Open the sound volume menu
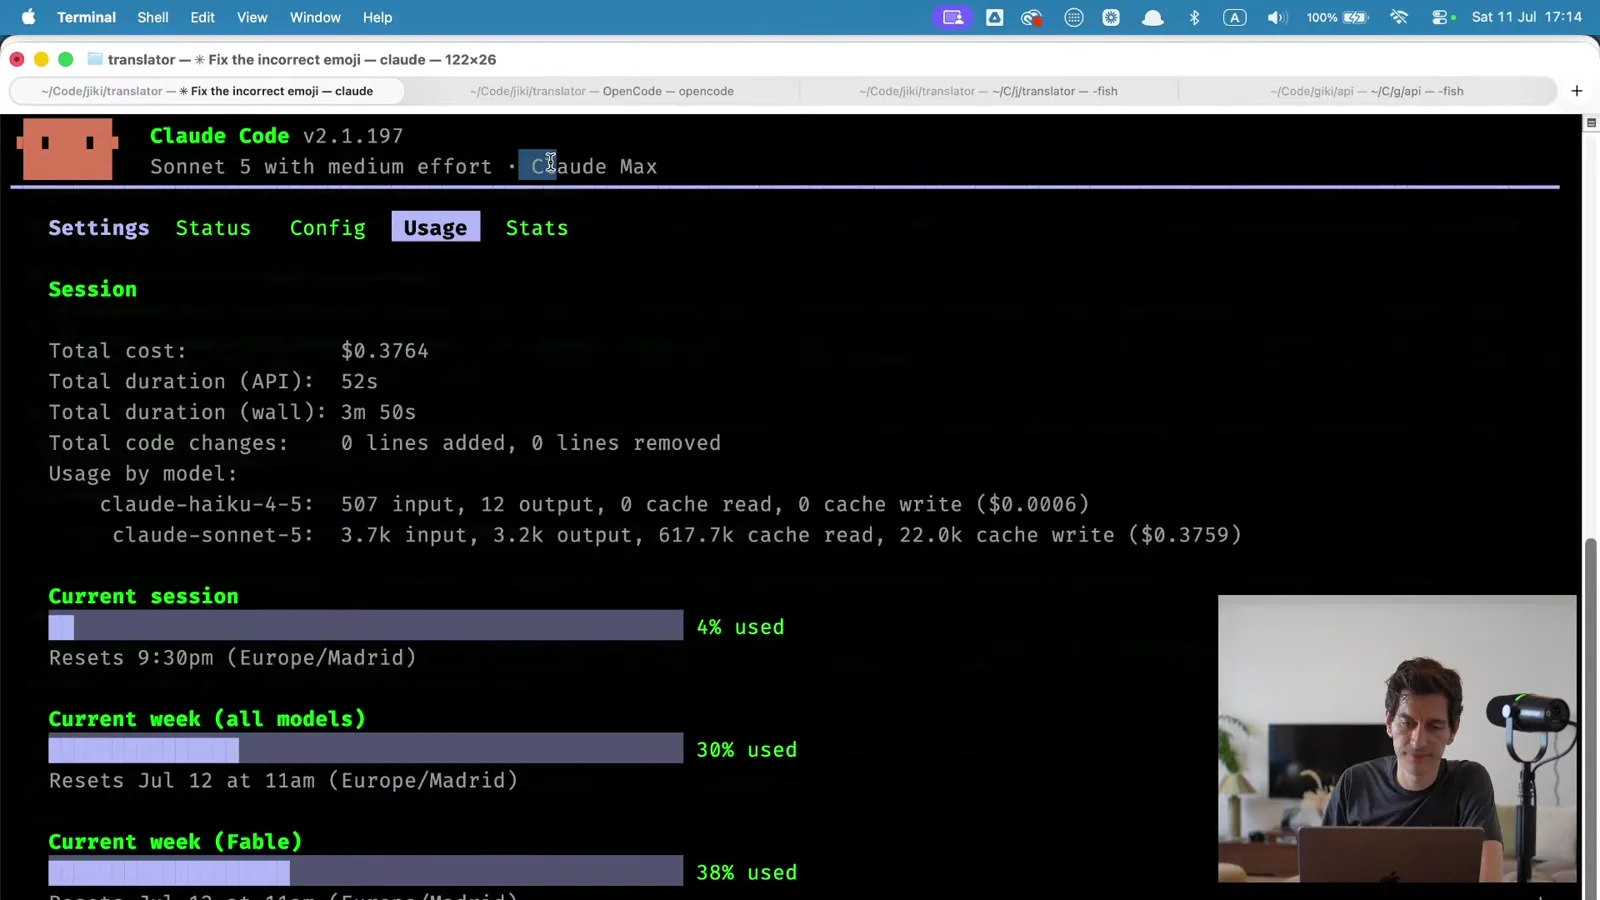 point(1277,17)
